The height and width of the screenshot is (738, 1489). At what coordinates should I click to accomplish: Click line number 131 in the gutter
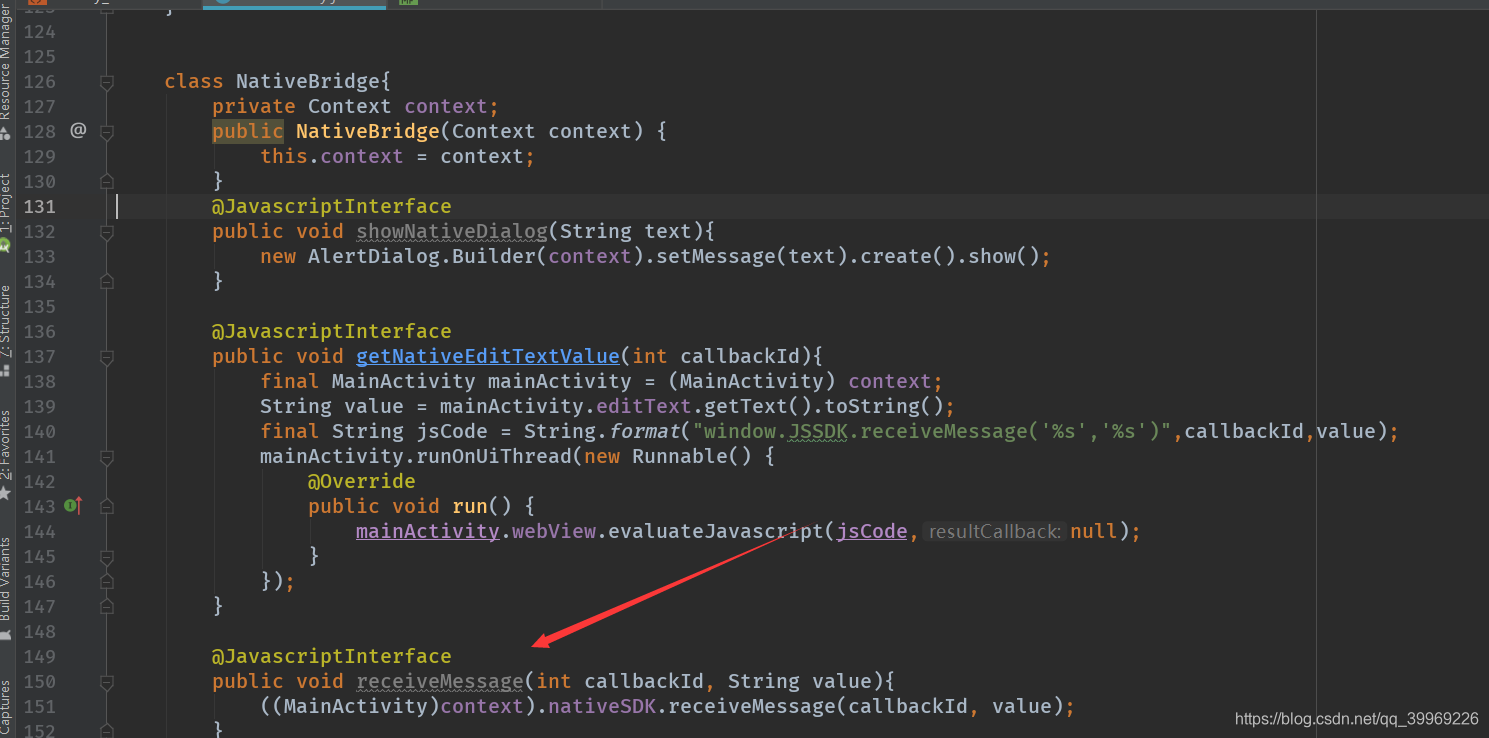click(40, 206)
